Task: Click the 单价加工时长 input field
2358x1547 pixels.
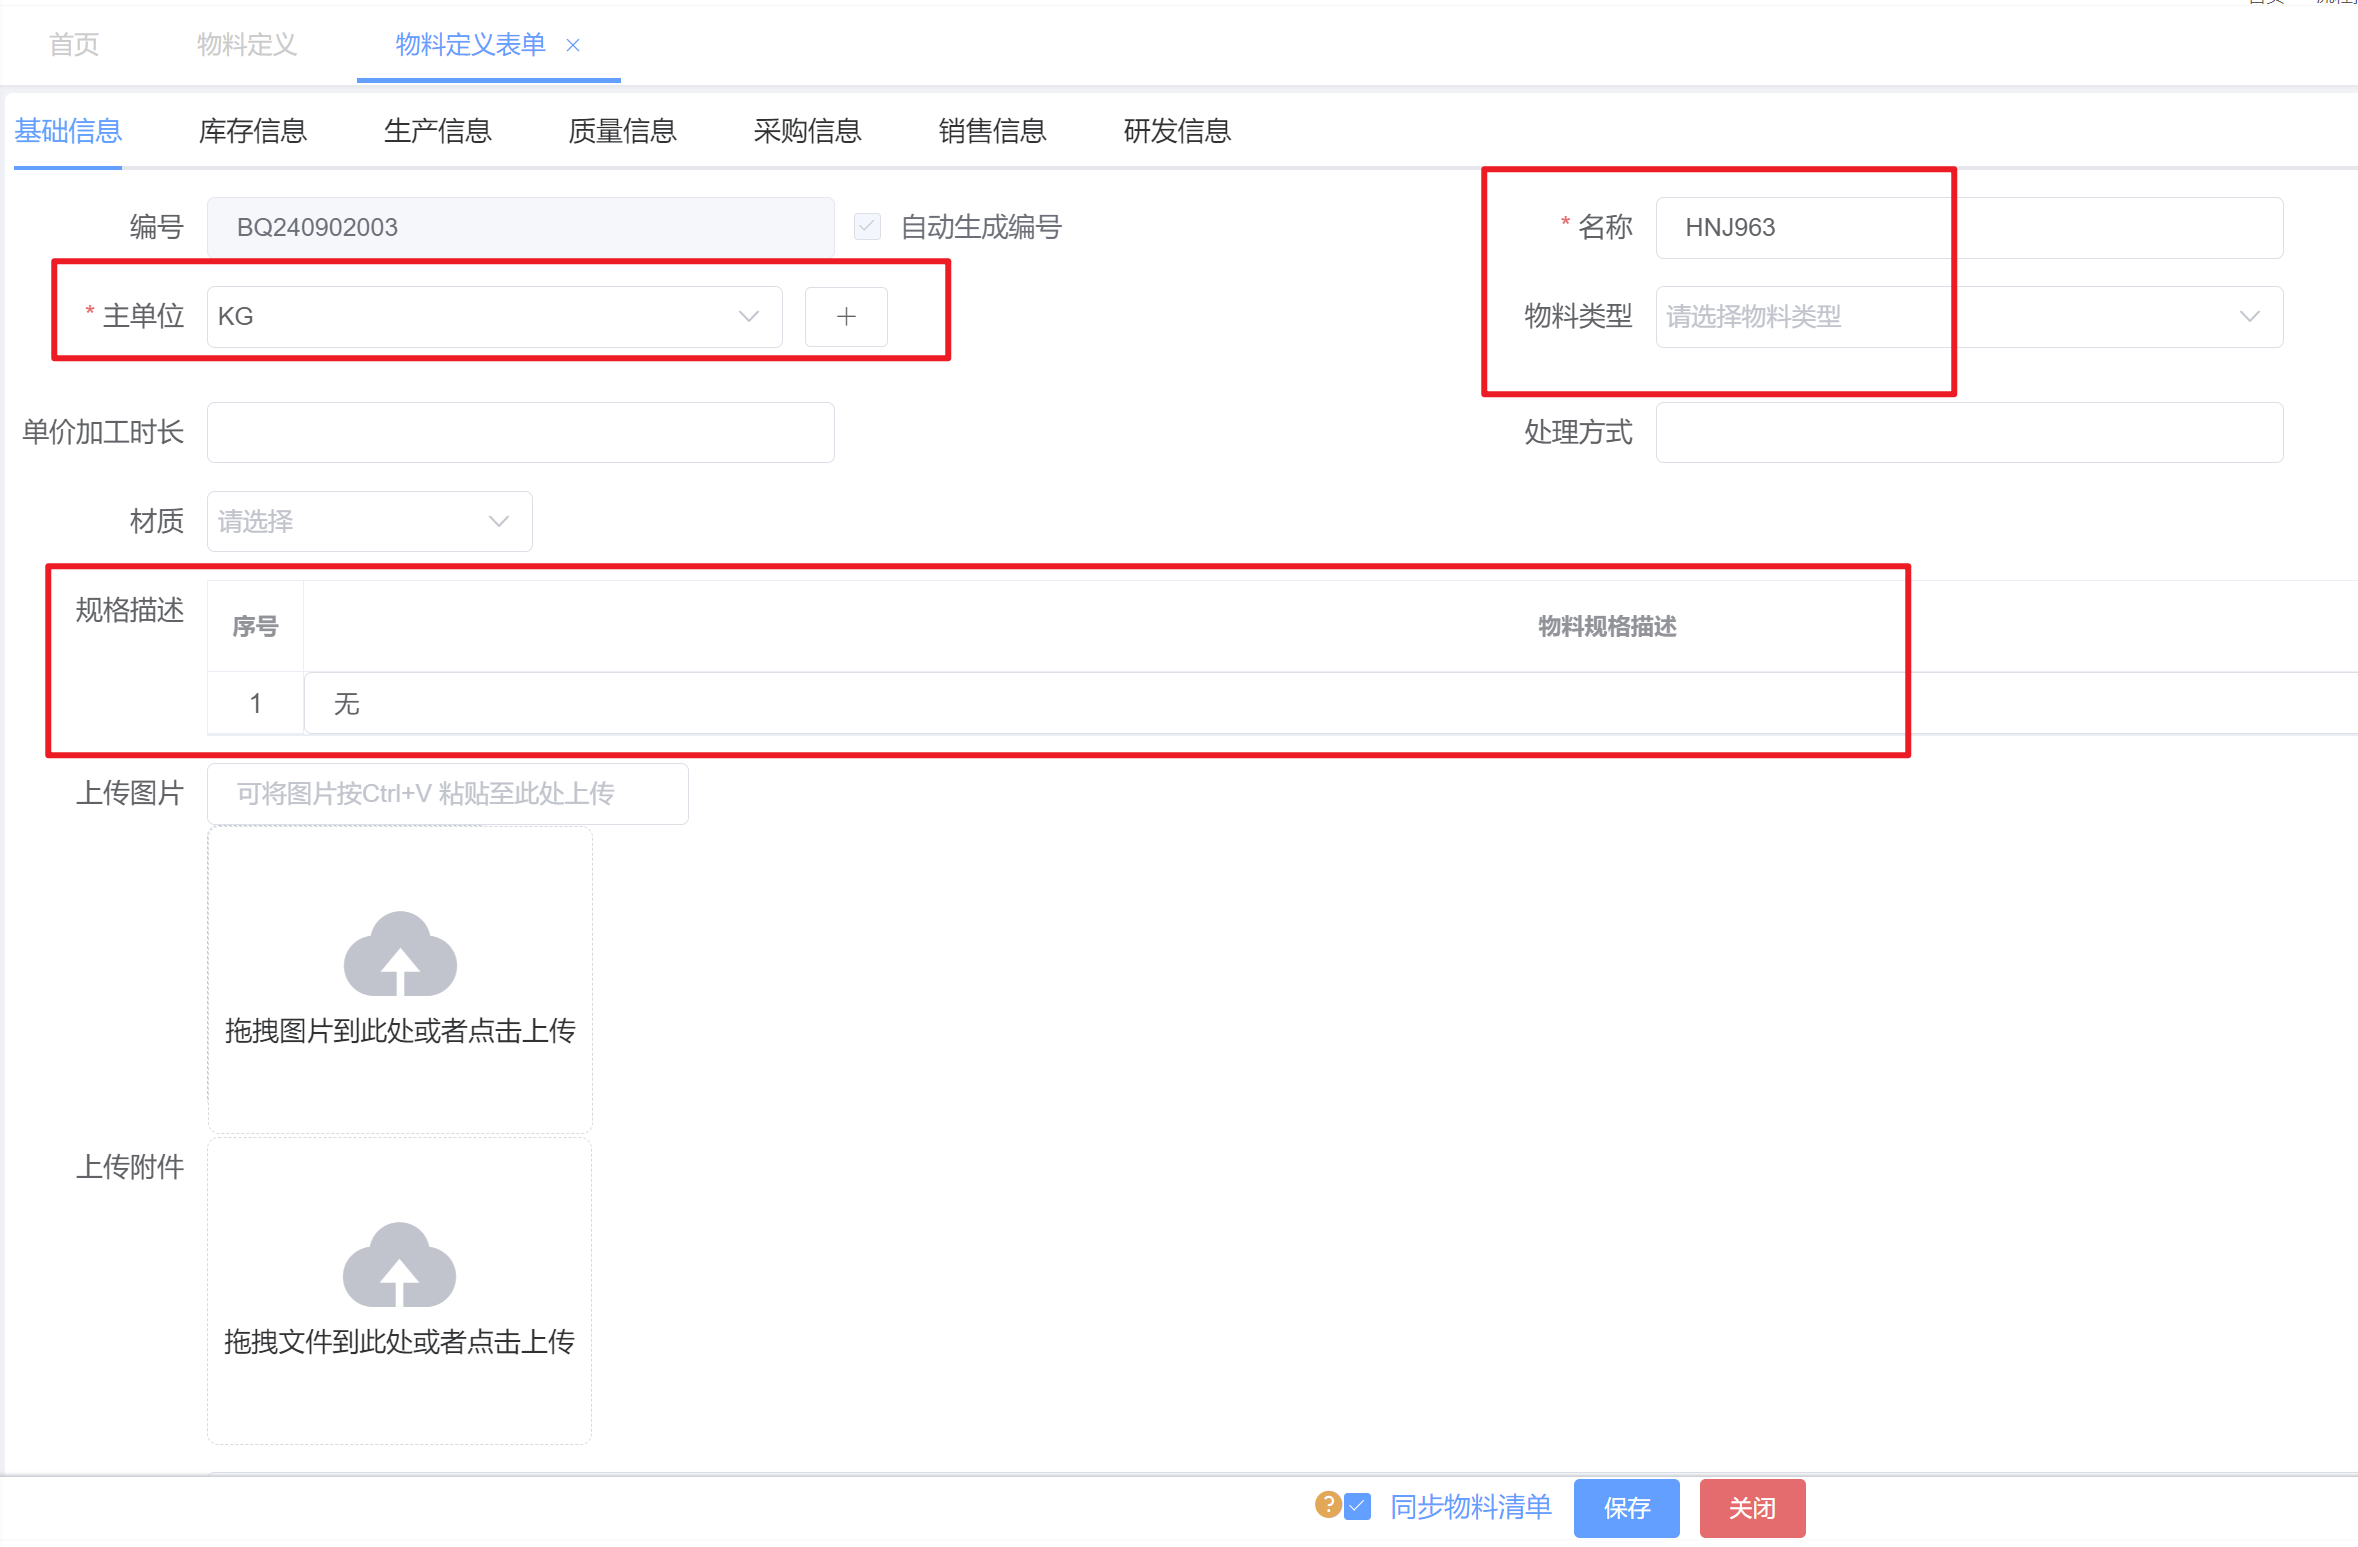Action: 520,432
